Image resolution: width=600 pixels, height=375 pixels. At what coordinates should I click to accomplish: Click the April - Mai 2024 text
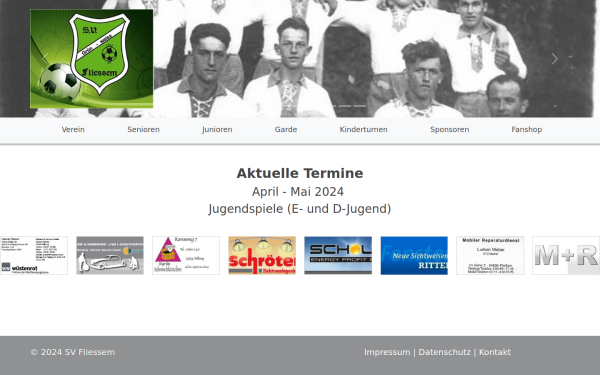298,191
